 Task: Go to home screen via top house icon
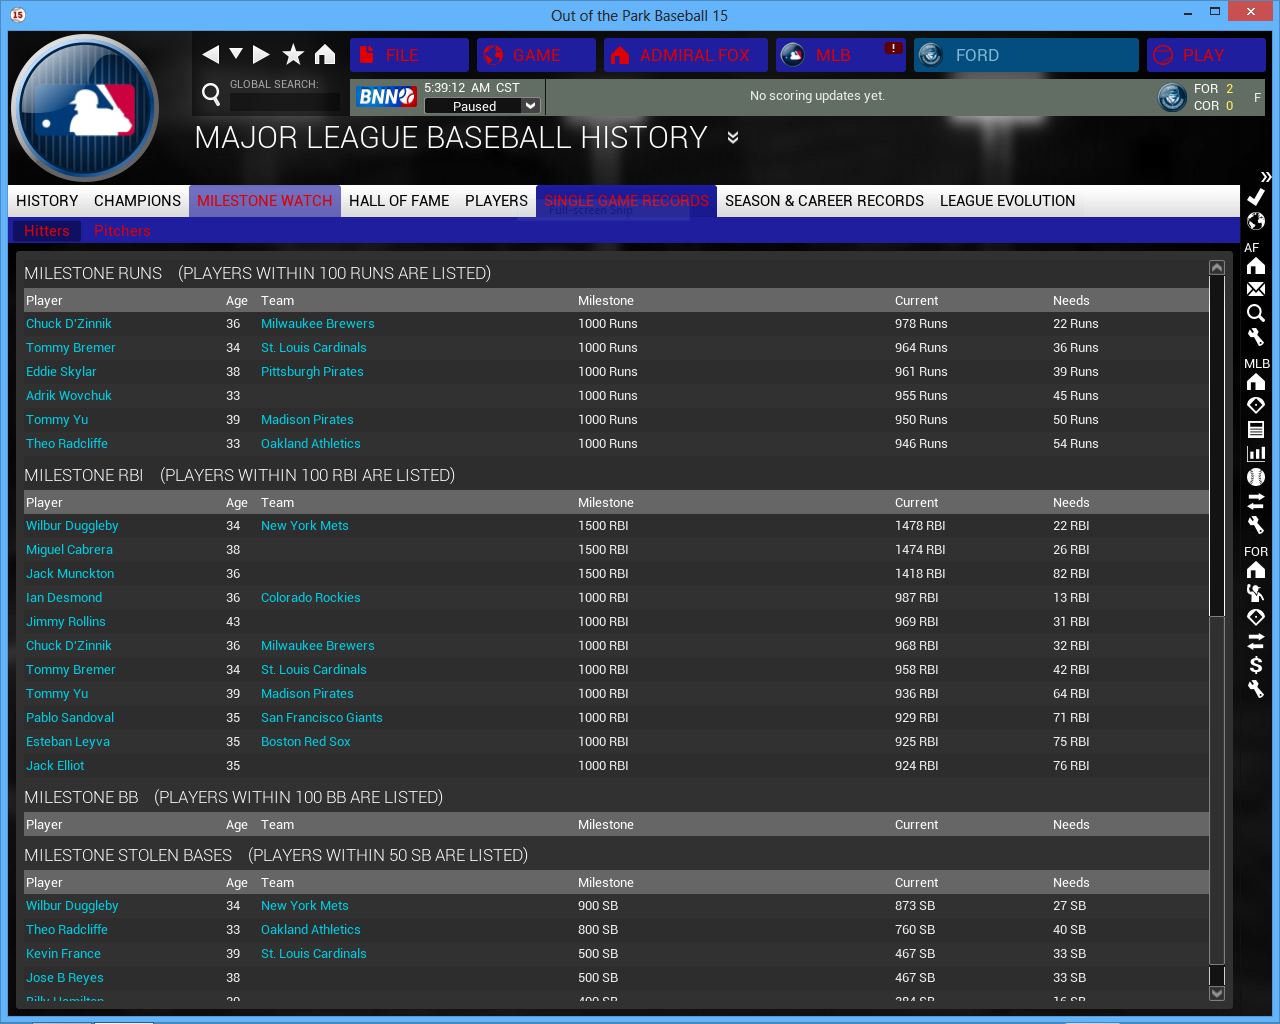pyautogui.click(x=325, y=55)
